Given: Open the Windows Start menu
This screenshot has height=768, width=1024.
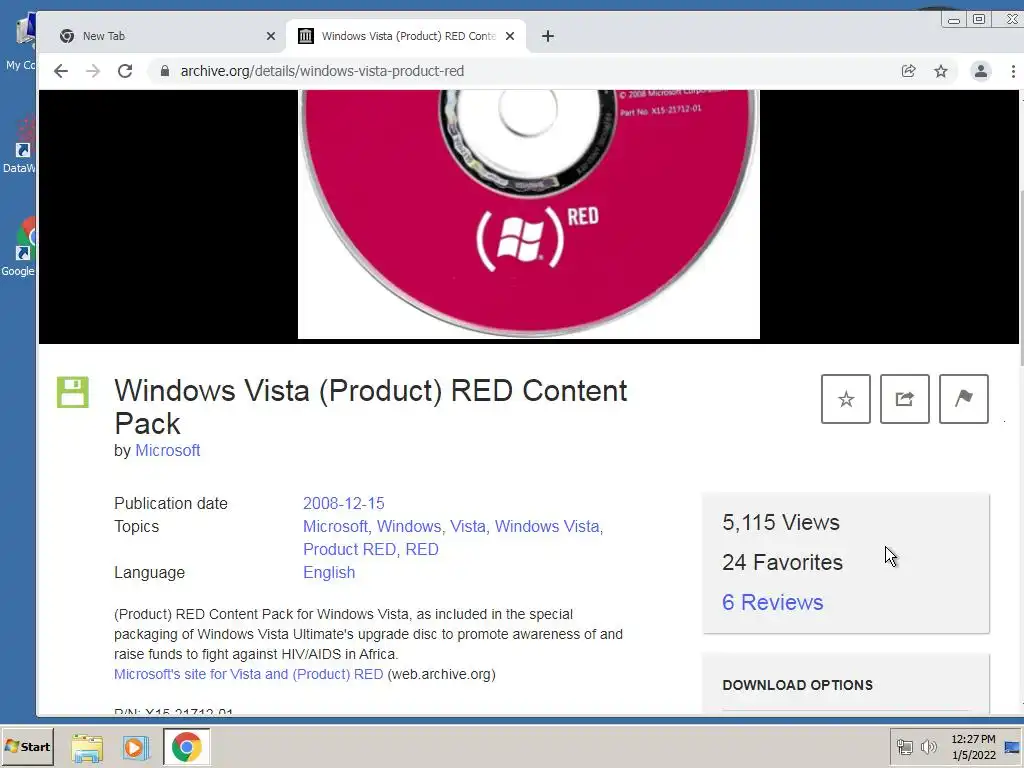Looking at the screenshot, I should point(27,747).
